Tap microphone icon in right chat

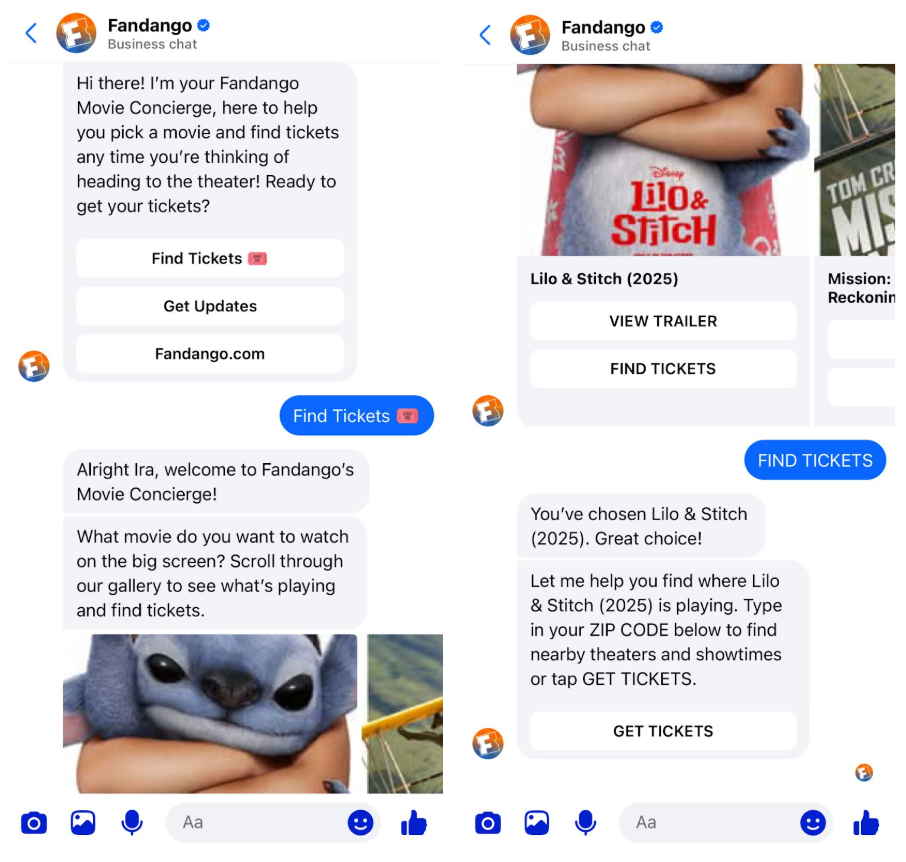585,823
